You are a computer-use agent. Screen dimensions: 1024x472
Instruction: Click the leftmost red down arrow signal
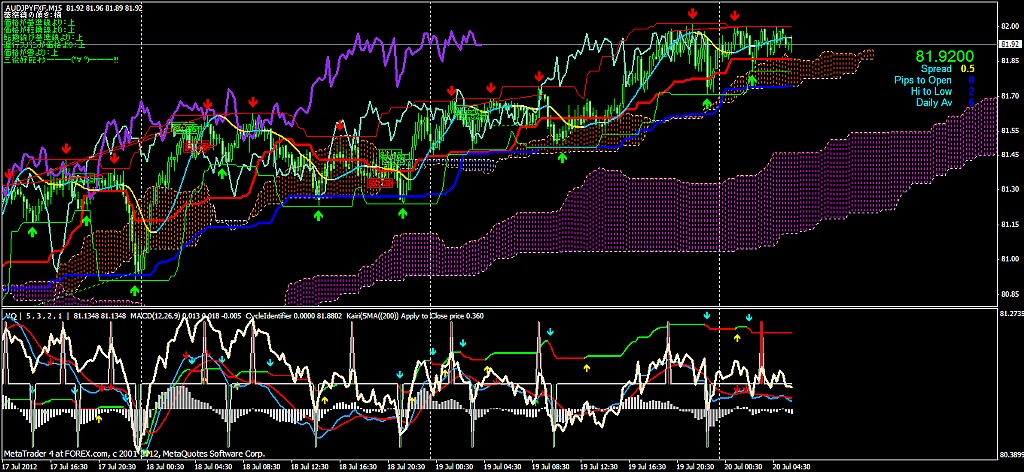(x=11, y=174)
